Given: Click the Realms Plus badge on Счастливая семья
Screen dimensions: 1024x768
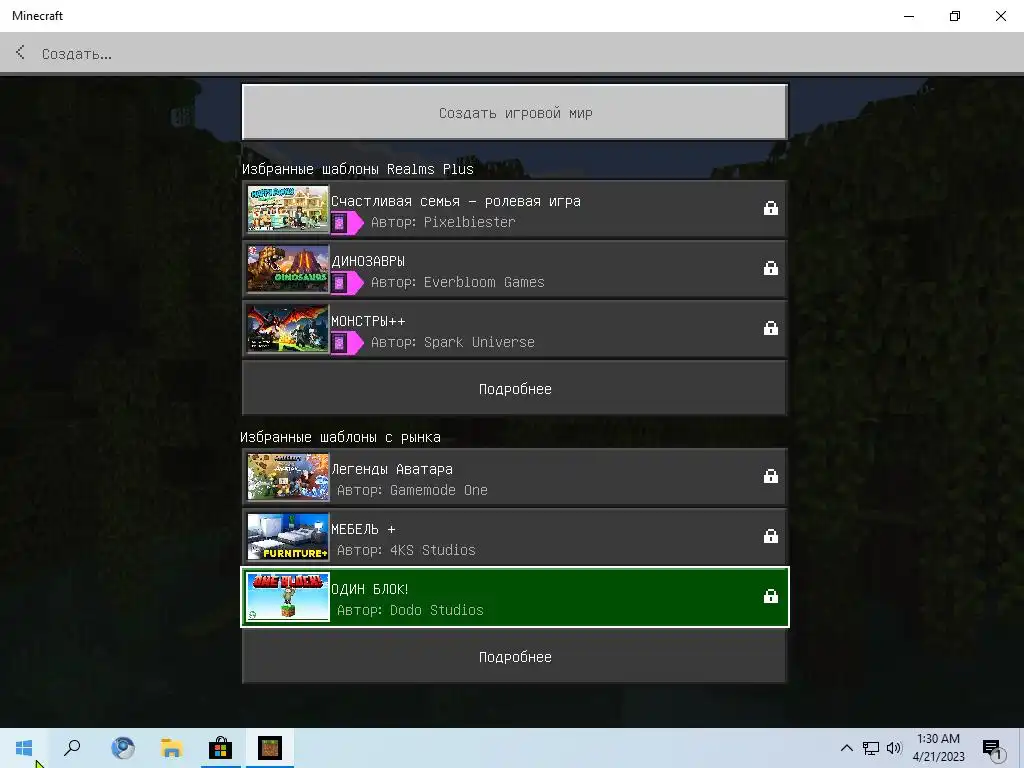Looking at the screenshot, I should coord(347,223).
